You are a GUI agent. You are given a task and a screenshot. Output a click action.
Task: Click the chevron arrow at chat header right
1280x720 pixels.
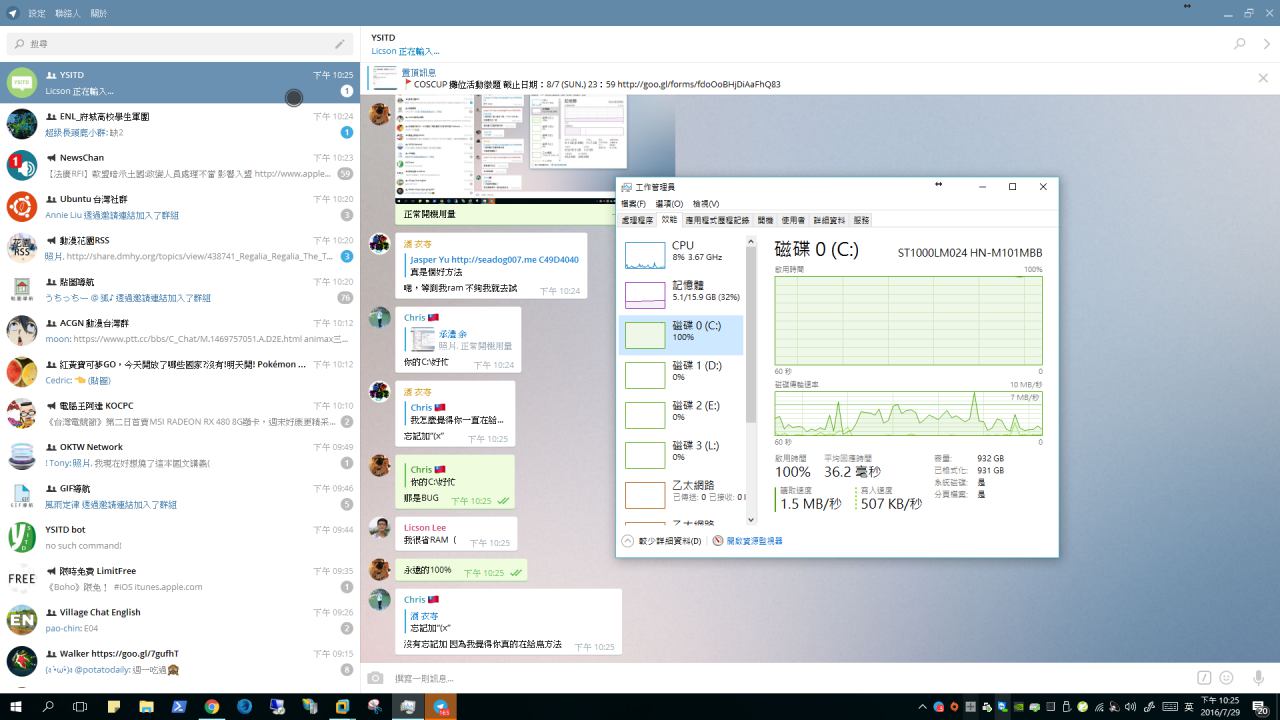coord(1266,44)
